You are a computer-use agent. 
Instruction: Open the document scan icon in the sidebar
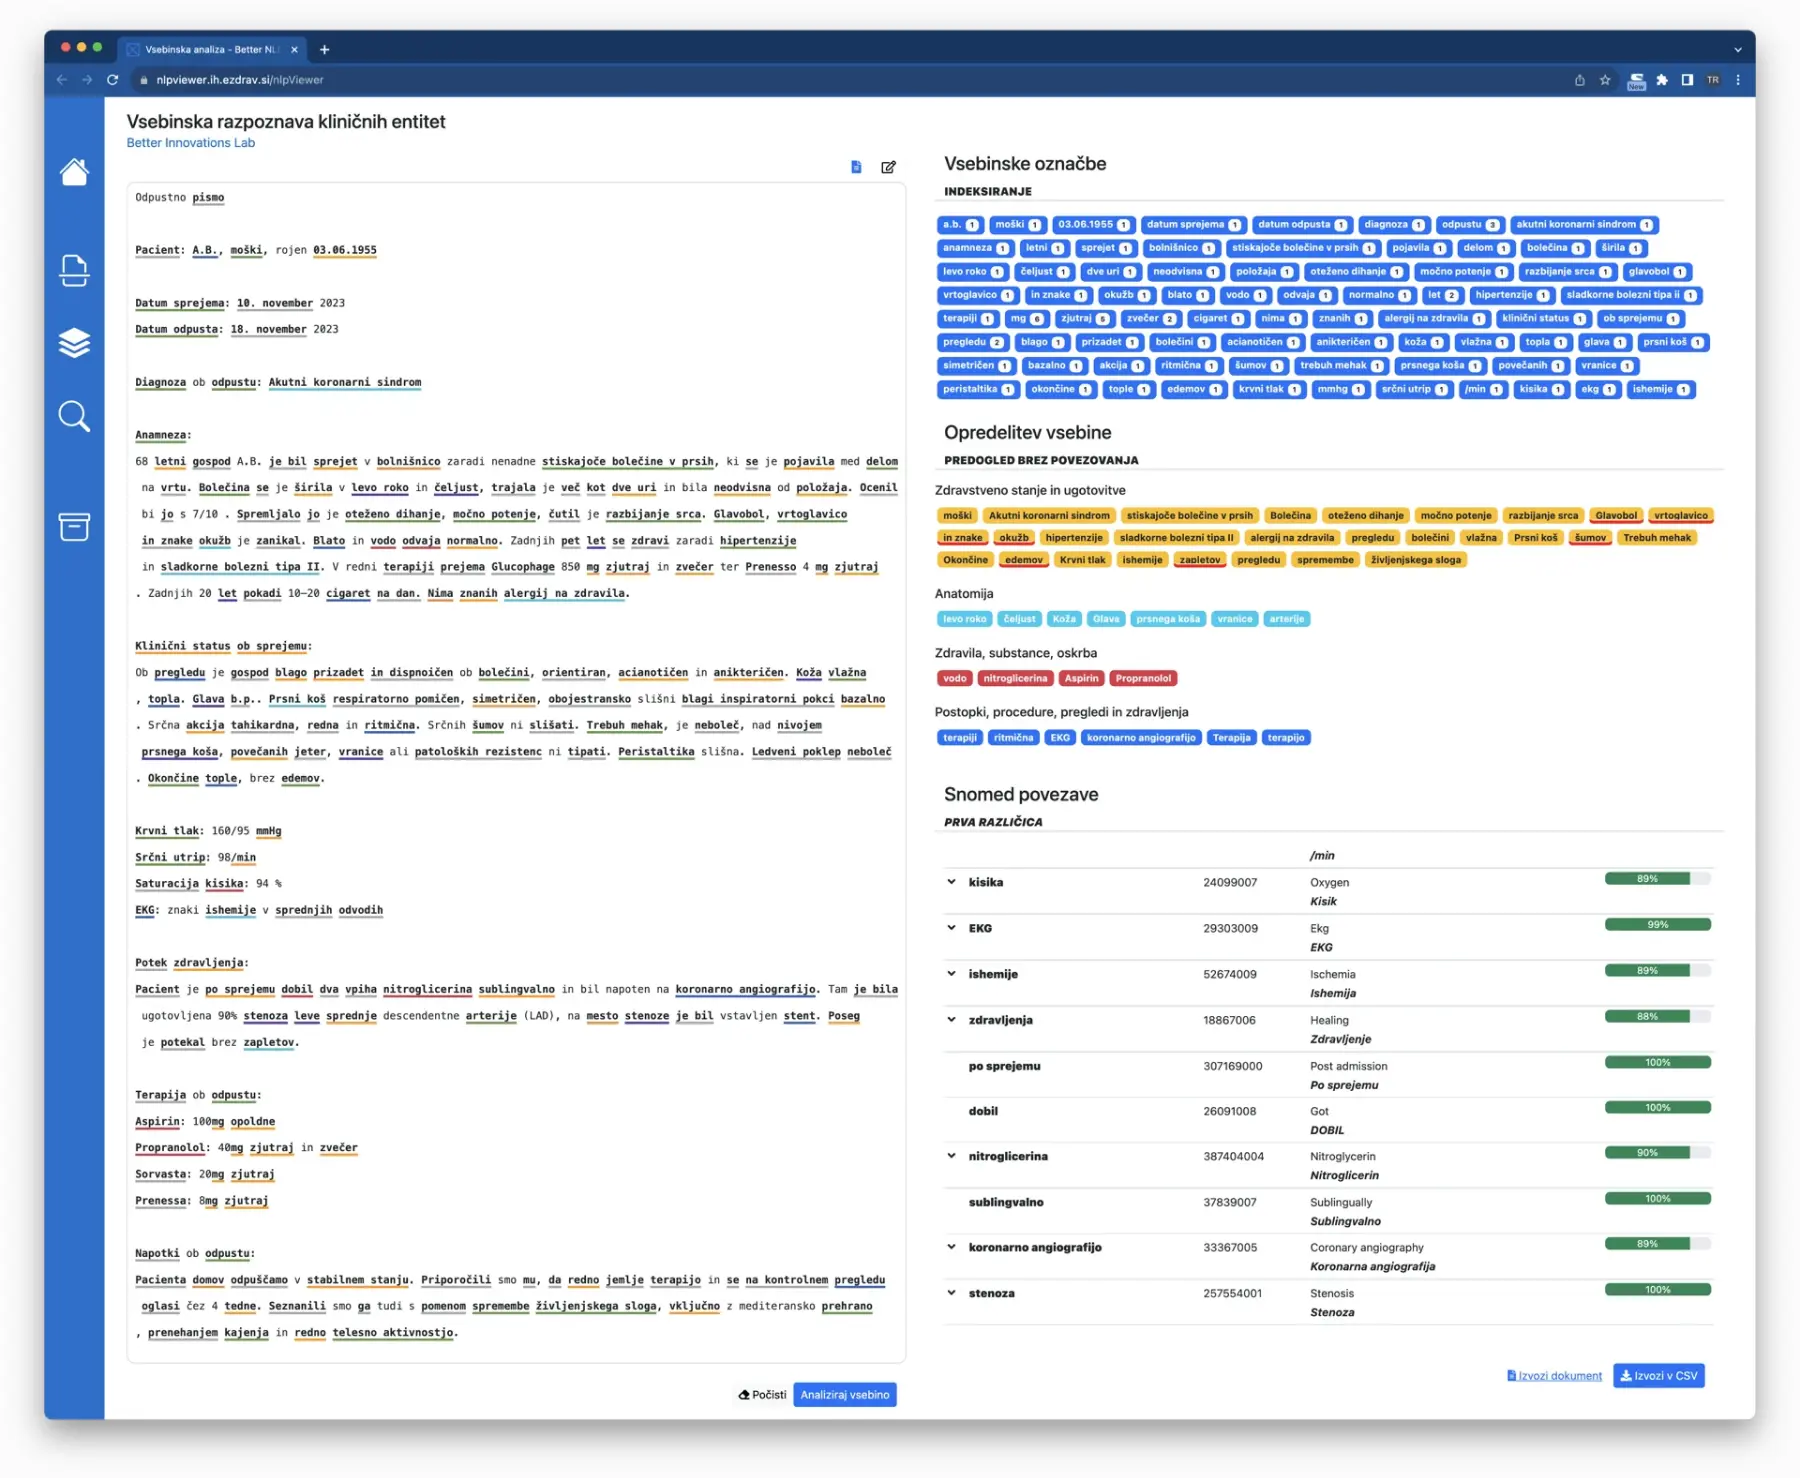coord(74,270)
